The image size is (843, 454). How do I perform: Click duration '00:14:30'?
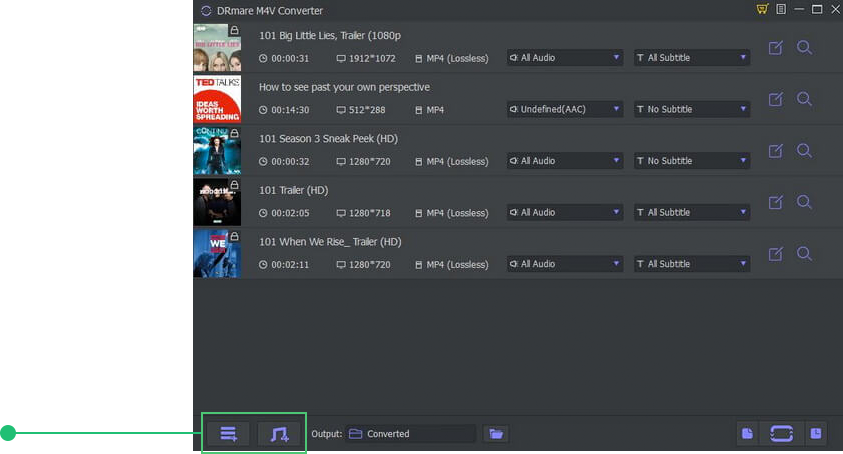click(x=290, y=110)
